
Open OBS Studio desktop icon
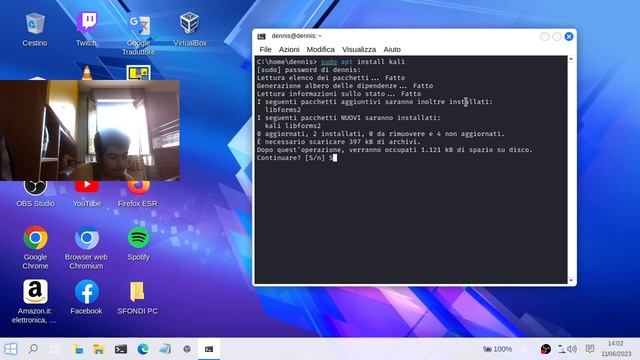(x=35, y=194)
